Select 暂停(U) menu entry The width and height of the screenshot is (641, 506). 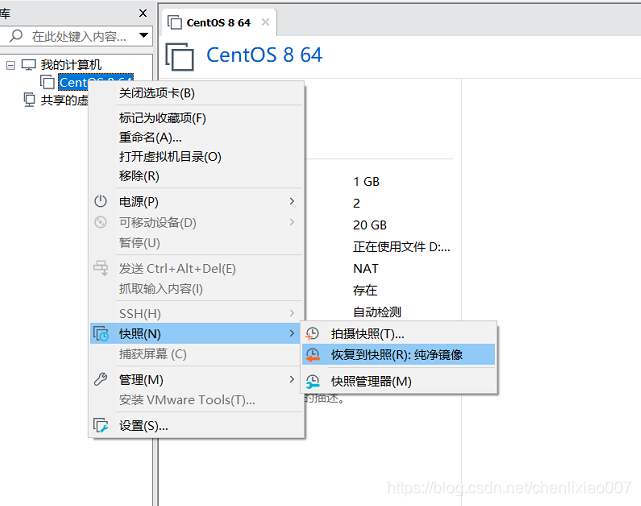197,243
